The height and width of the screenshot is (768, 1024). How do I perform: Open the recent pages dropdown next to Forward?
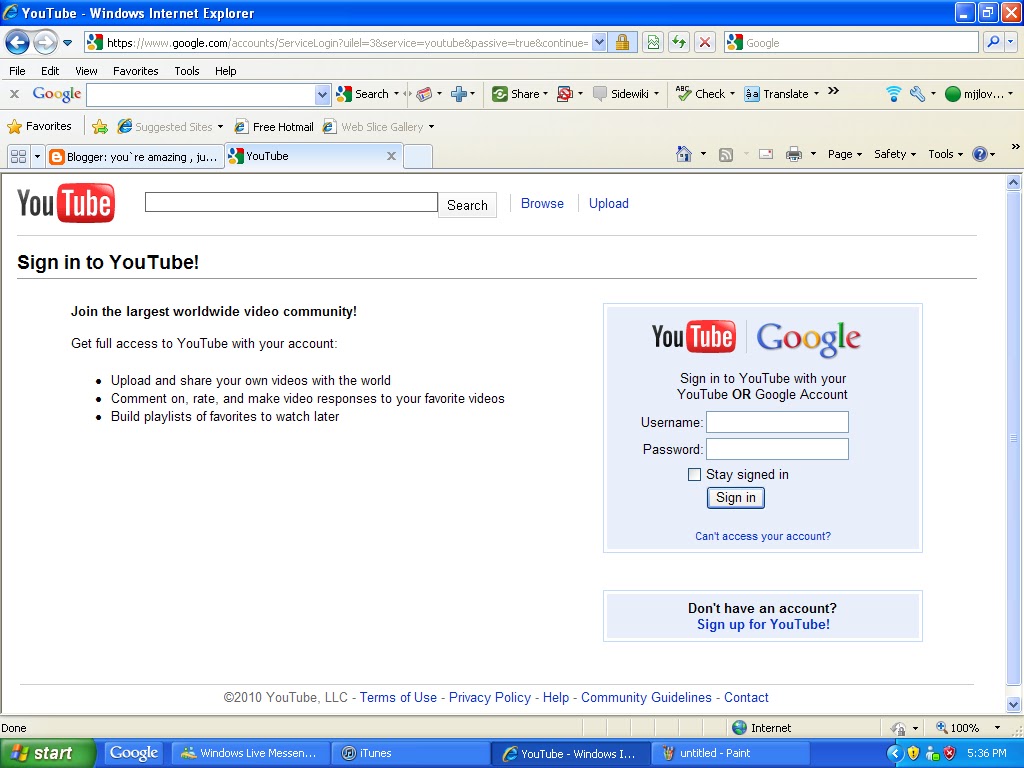pos(67,43)
